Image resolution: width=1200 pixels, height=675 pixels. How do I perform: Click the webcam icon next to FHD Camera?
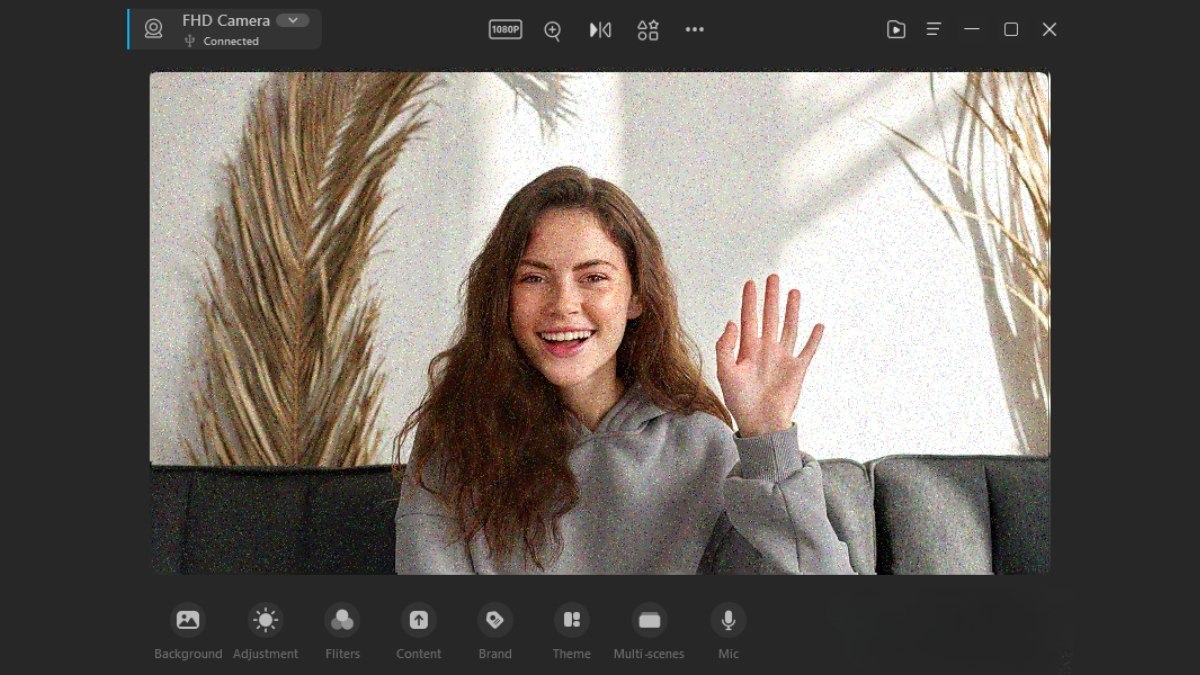[153, 29]
